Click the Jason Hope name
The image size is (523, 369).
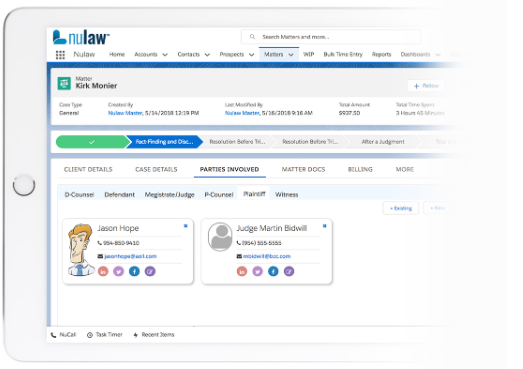coord(118,228)
